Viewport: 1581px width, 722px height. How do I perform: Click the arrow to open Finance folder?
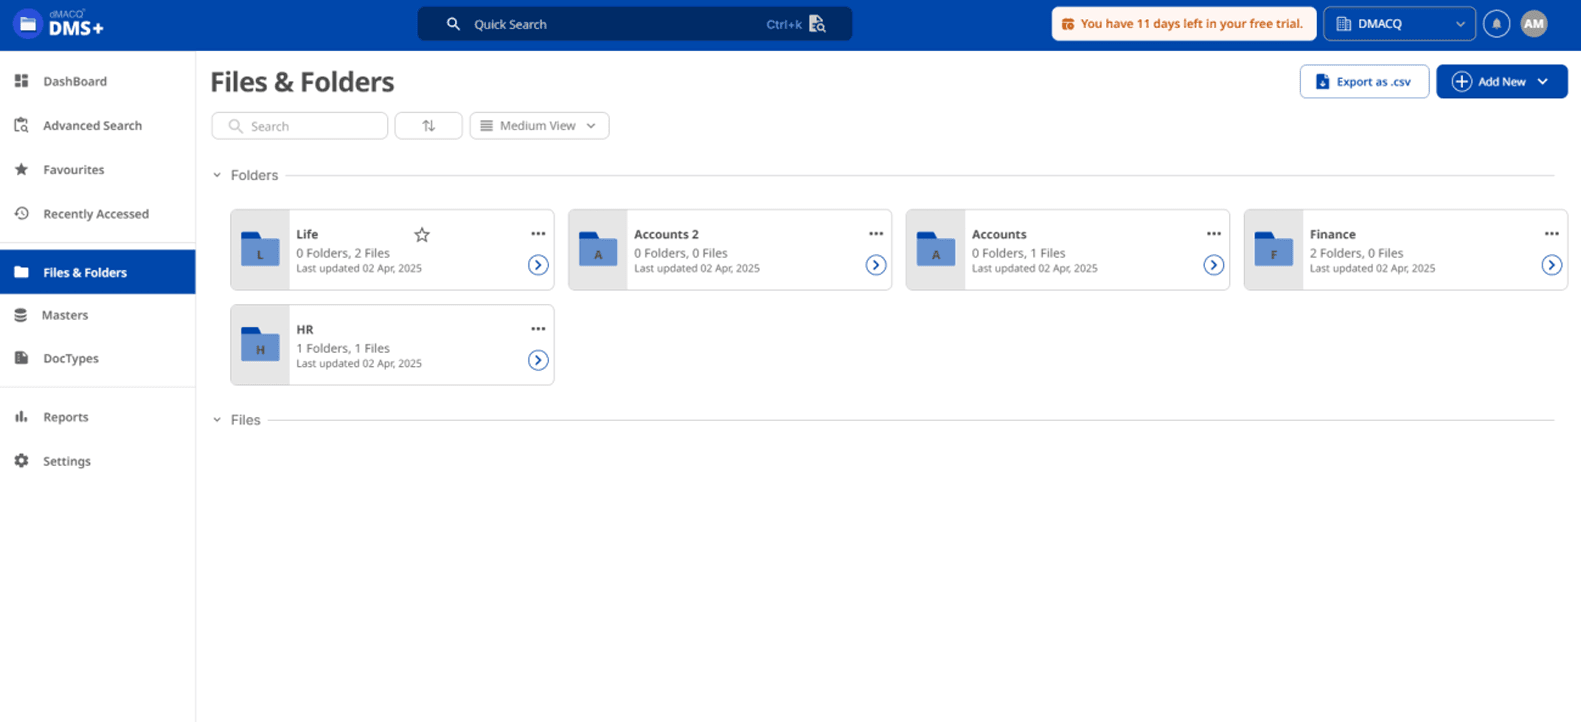pos(1552,265)
